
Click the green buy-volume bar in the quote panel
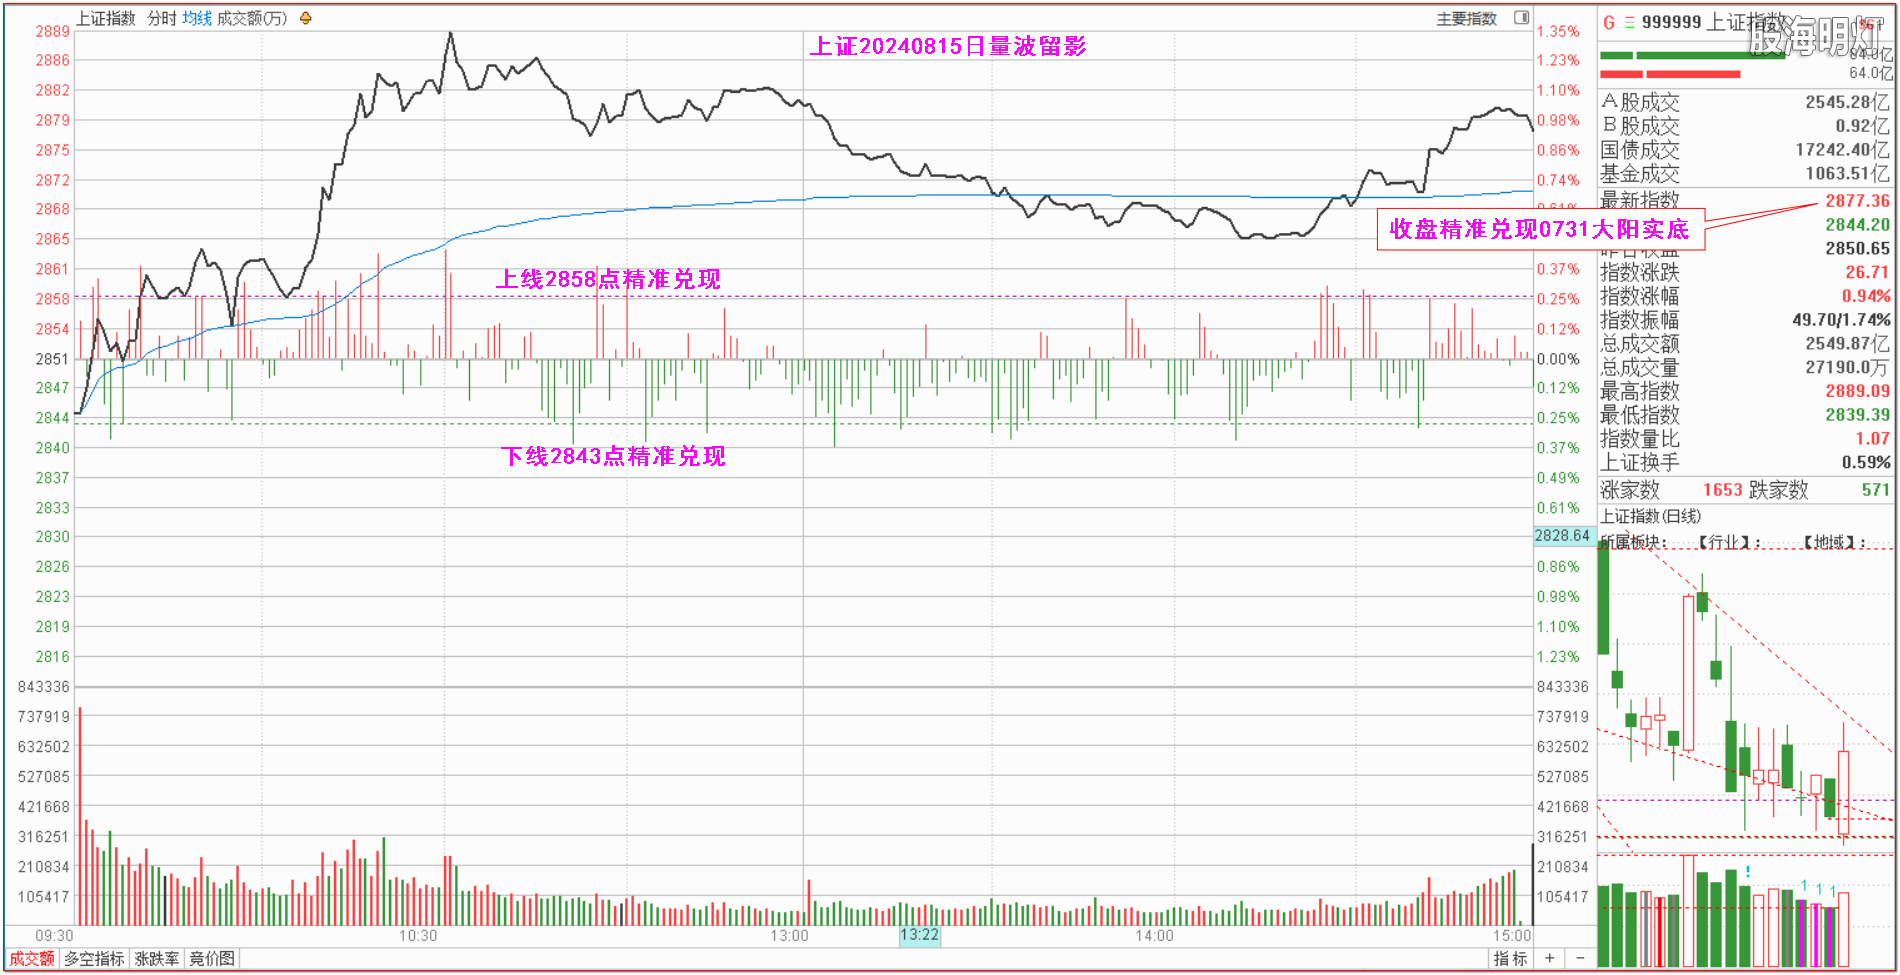1692,56
